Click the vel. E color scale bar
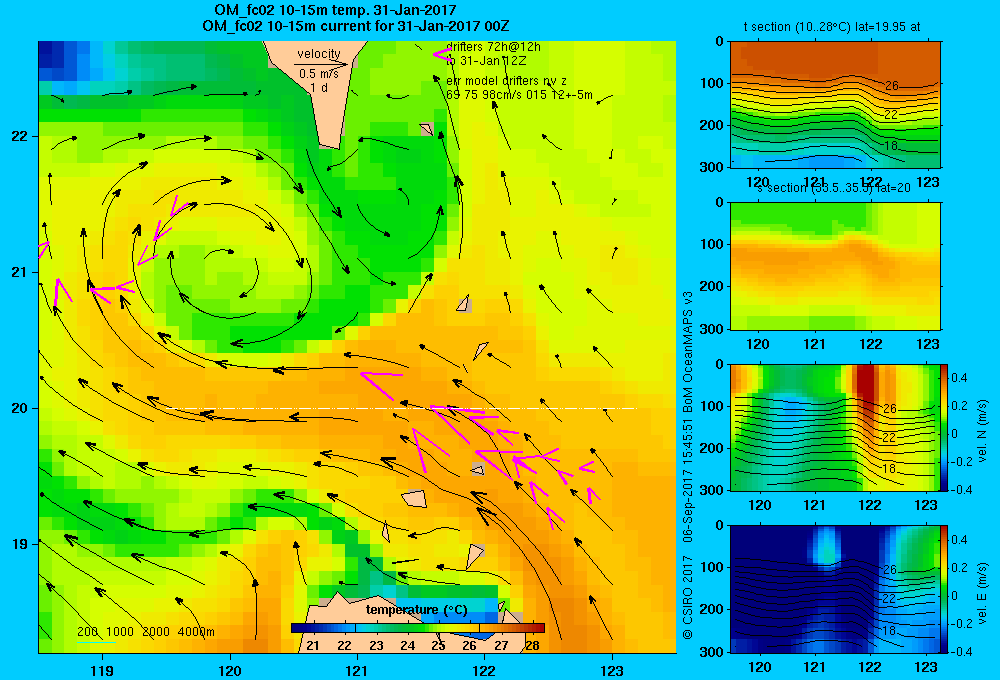This screenshot has width=1000, height=680. pyautogui.click(x=945, y=589)
